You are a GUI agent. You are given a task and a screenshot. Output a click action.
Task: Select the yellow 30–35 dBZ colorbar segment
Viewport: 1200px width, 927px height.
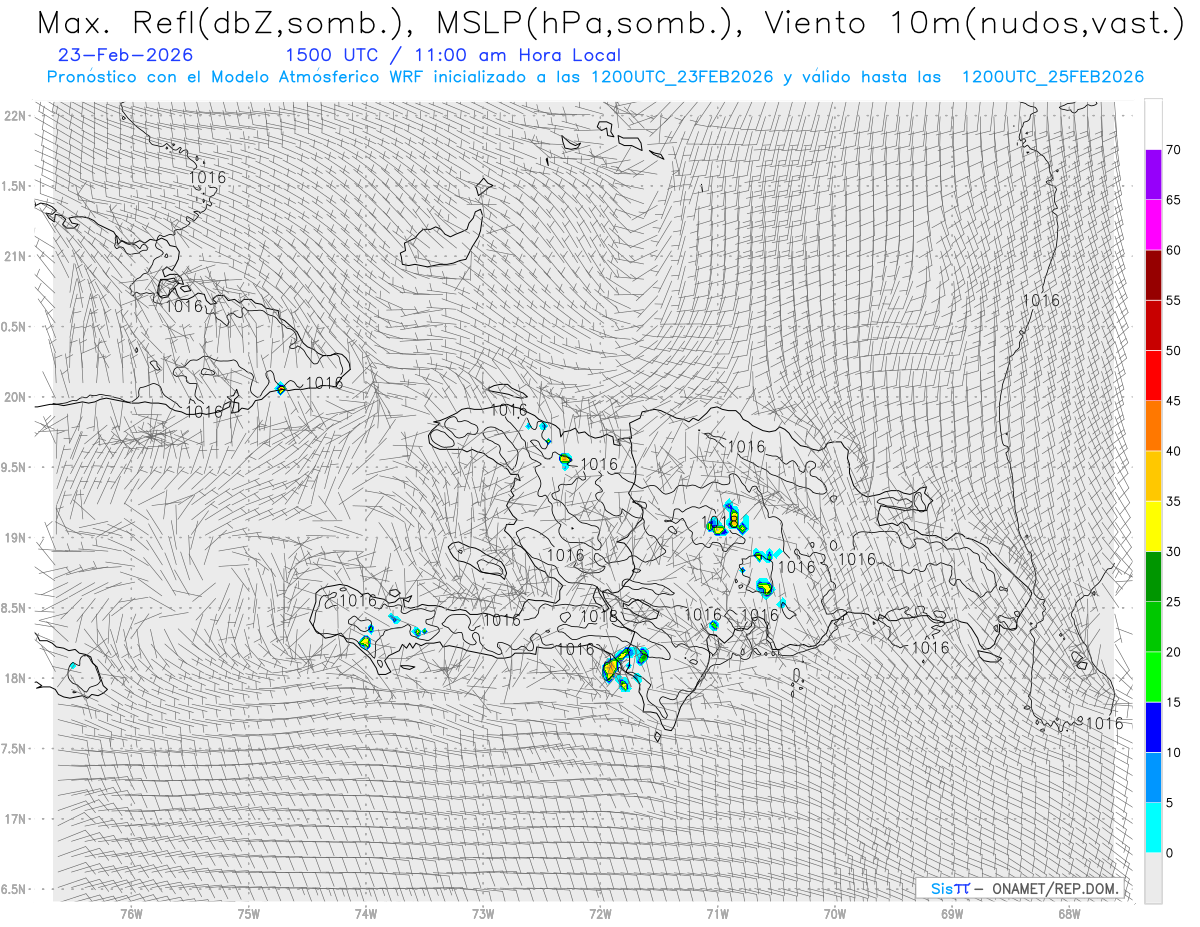tap(1153, 526)
